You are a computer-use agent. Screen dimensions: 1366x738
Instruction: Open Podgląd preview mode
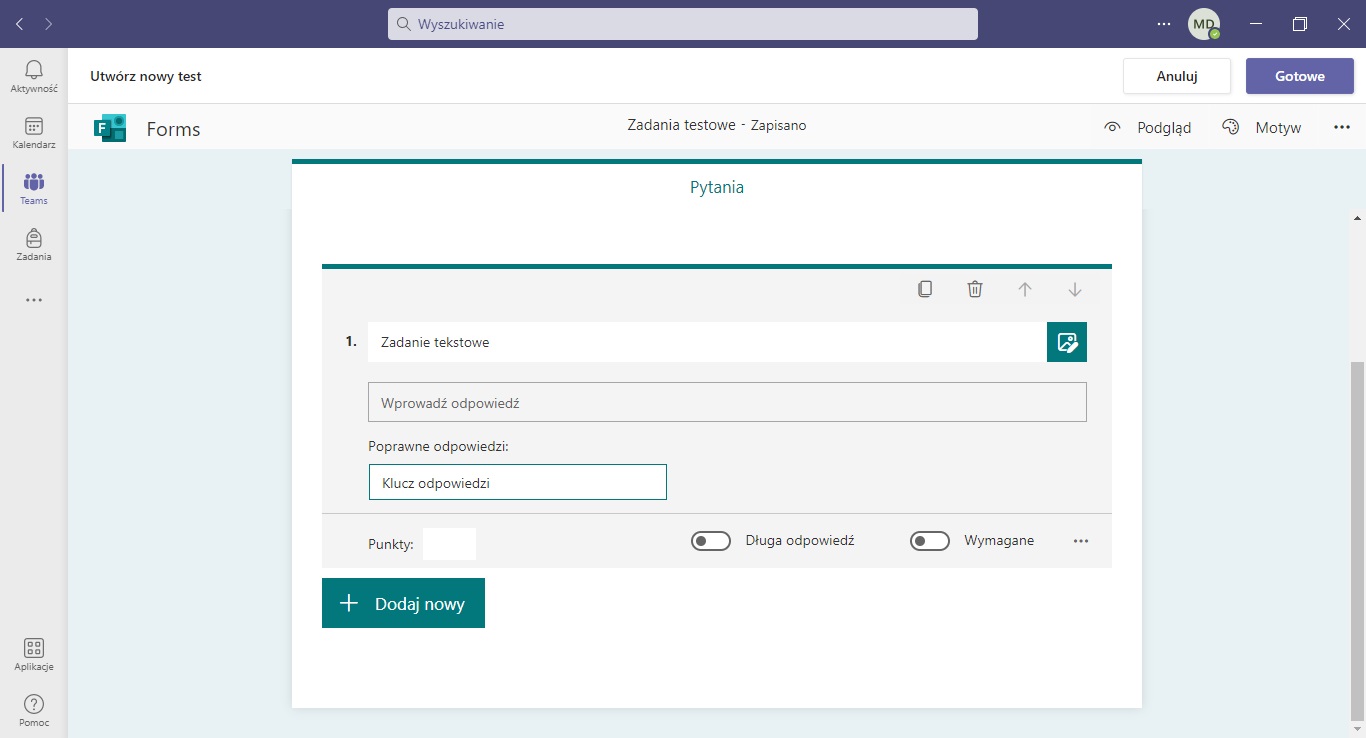pyautogui.click(x=1148, y=127)
